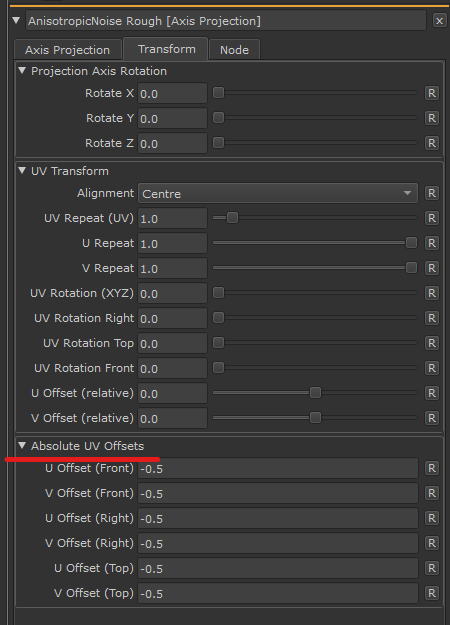The height and width of the screenshot is (625, 450).
Task: Click R reset beside Alignment dropdown
Action: (x=432, y=193)
